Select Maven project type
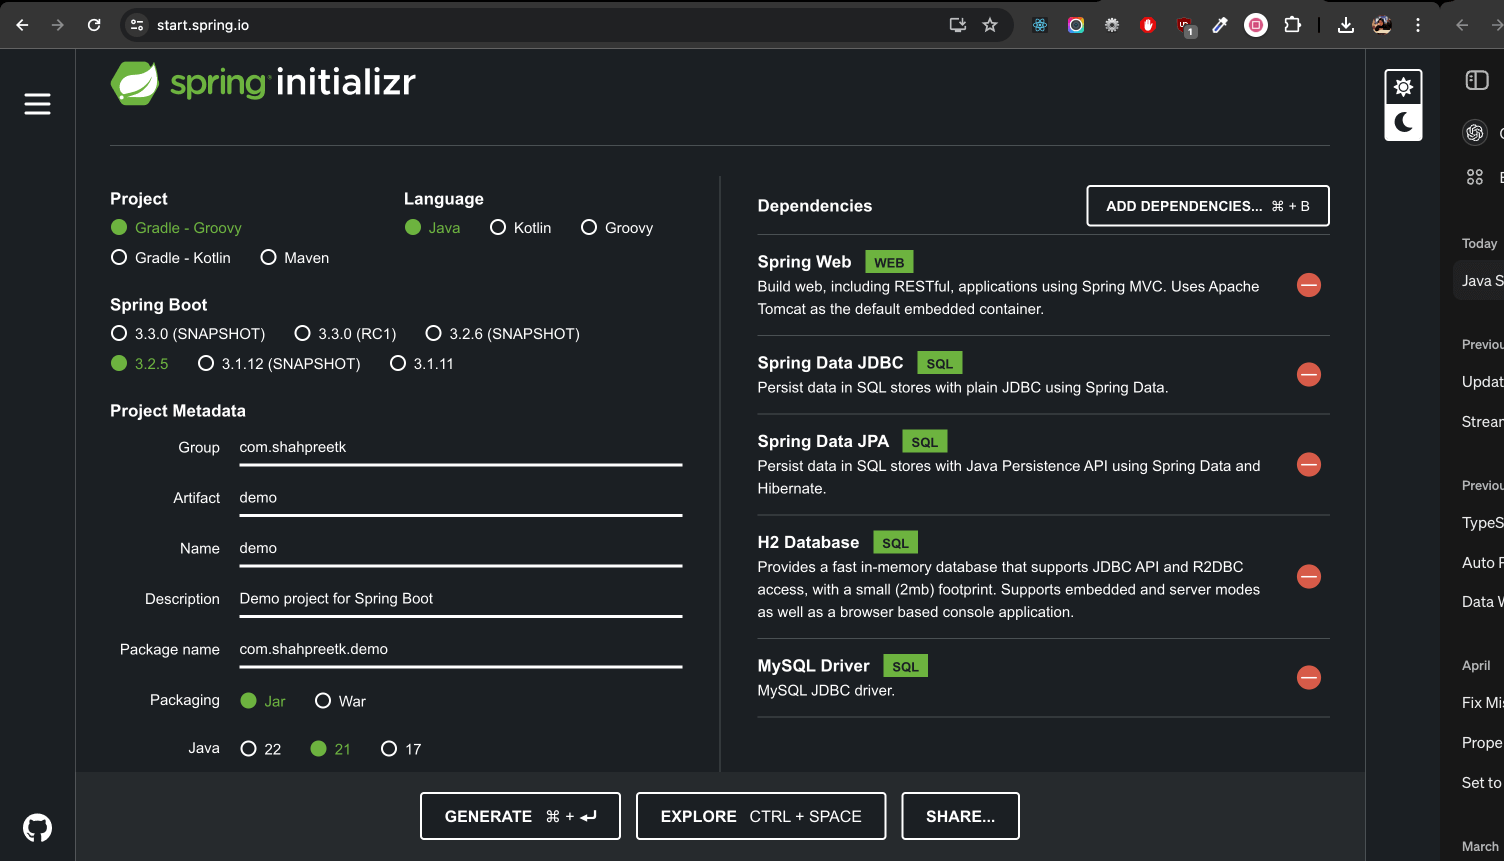Image resolution: width=1504 pixels, height=861 pixels. click(x=295, y=258)
